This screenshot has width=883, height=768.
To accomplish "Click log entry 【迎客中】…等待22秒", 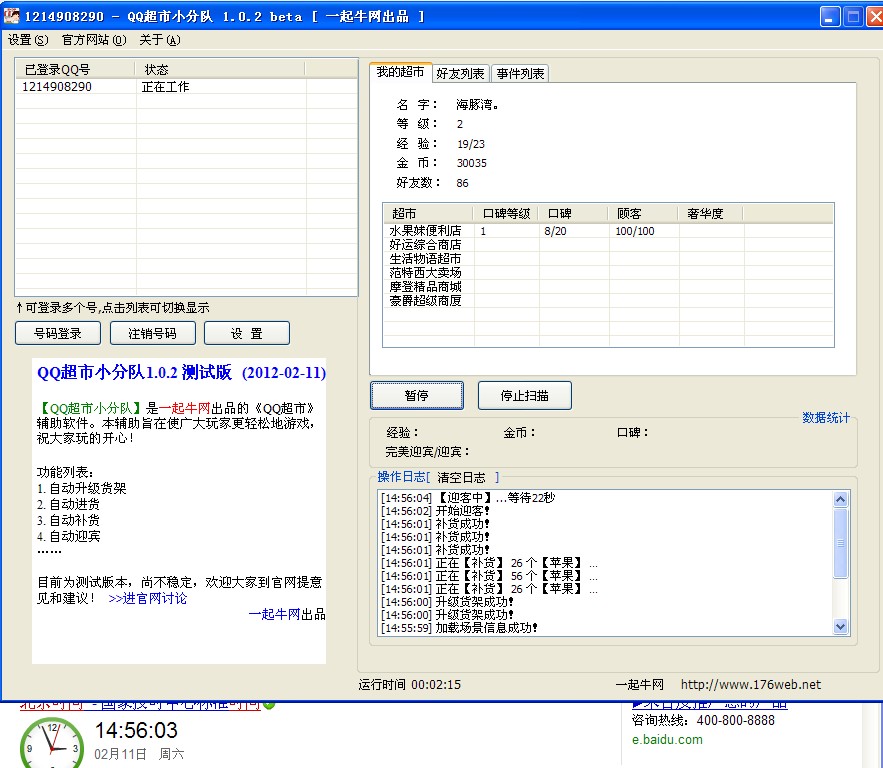I will [x=467, y=498].
